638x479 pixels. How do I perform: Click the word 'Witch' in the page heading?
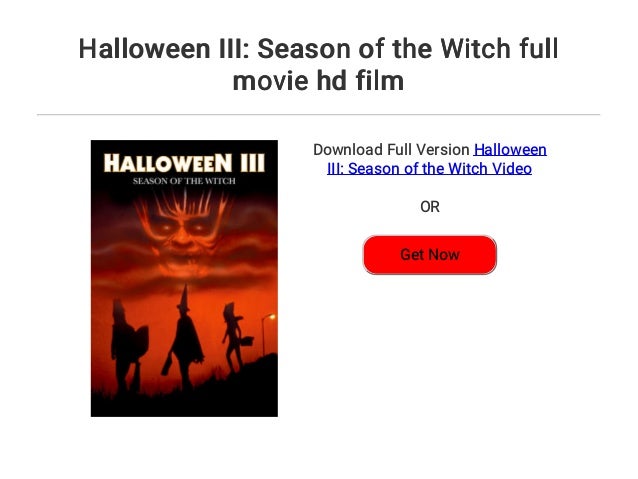point(475,48)
